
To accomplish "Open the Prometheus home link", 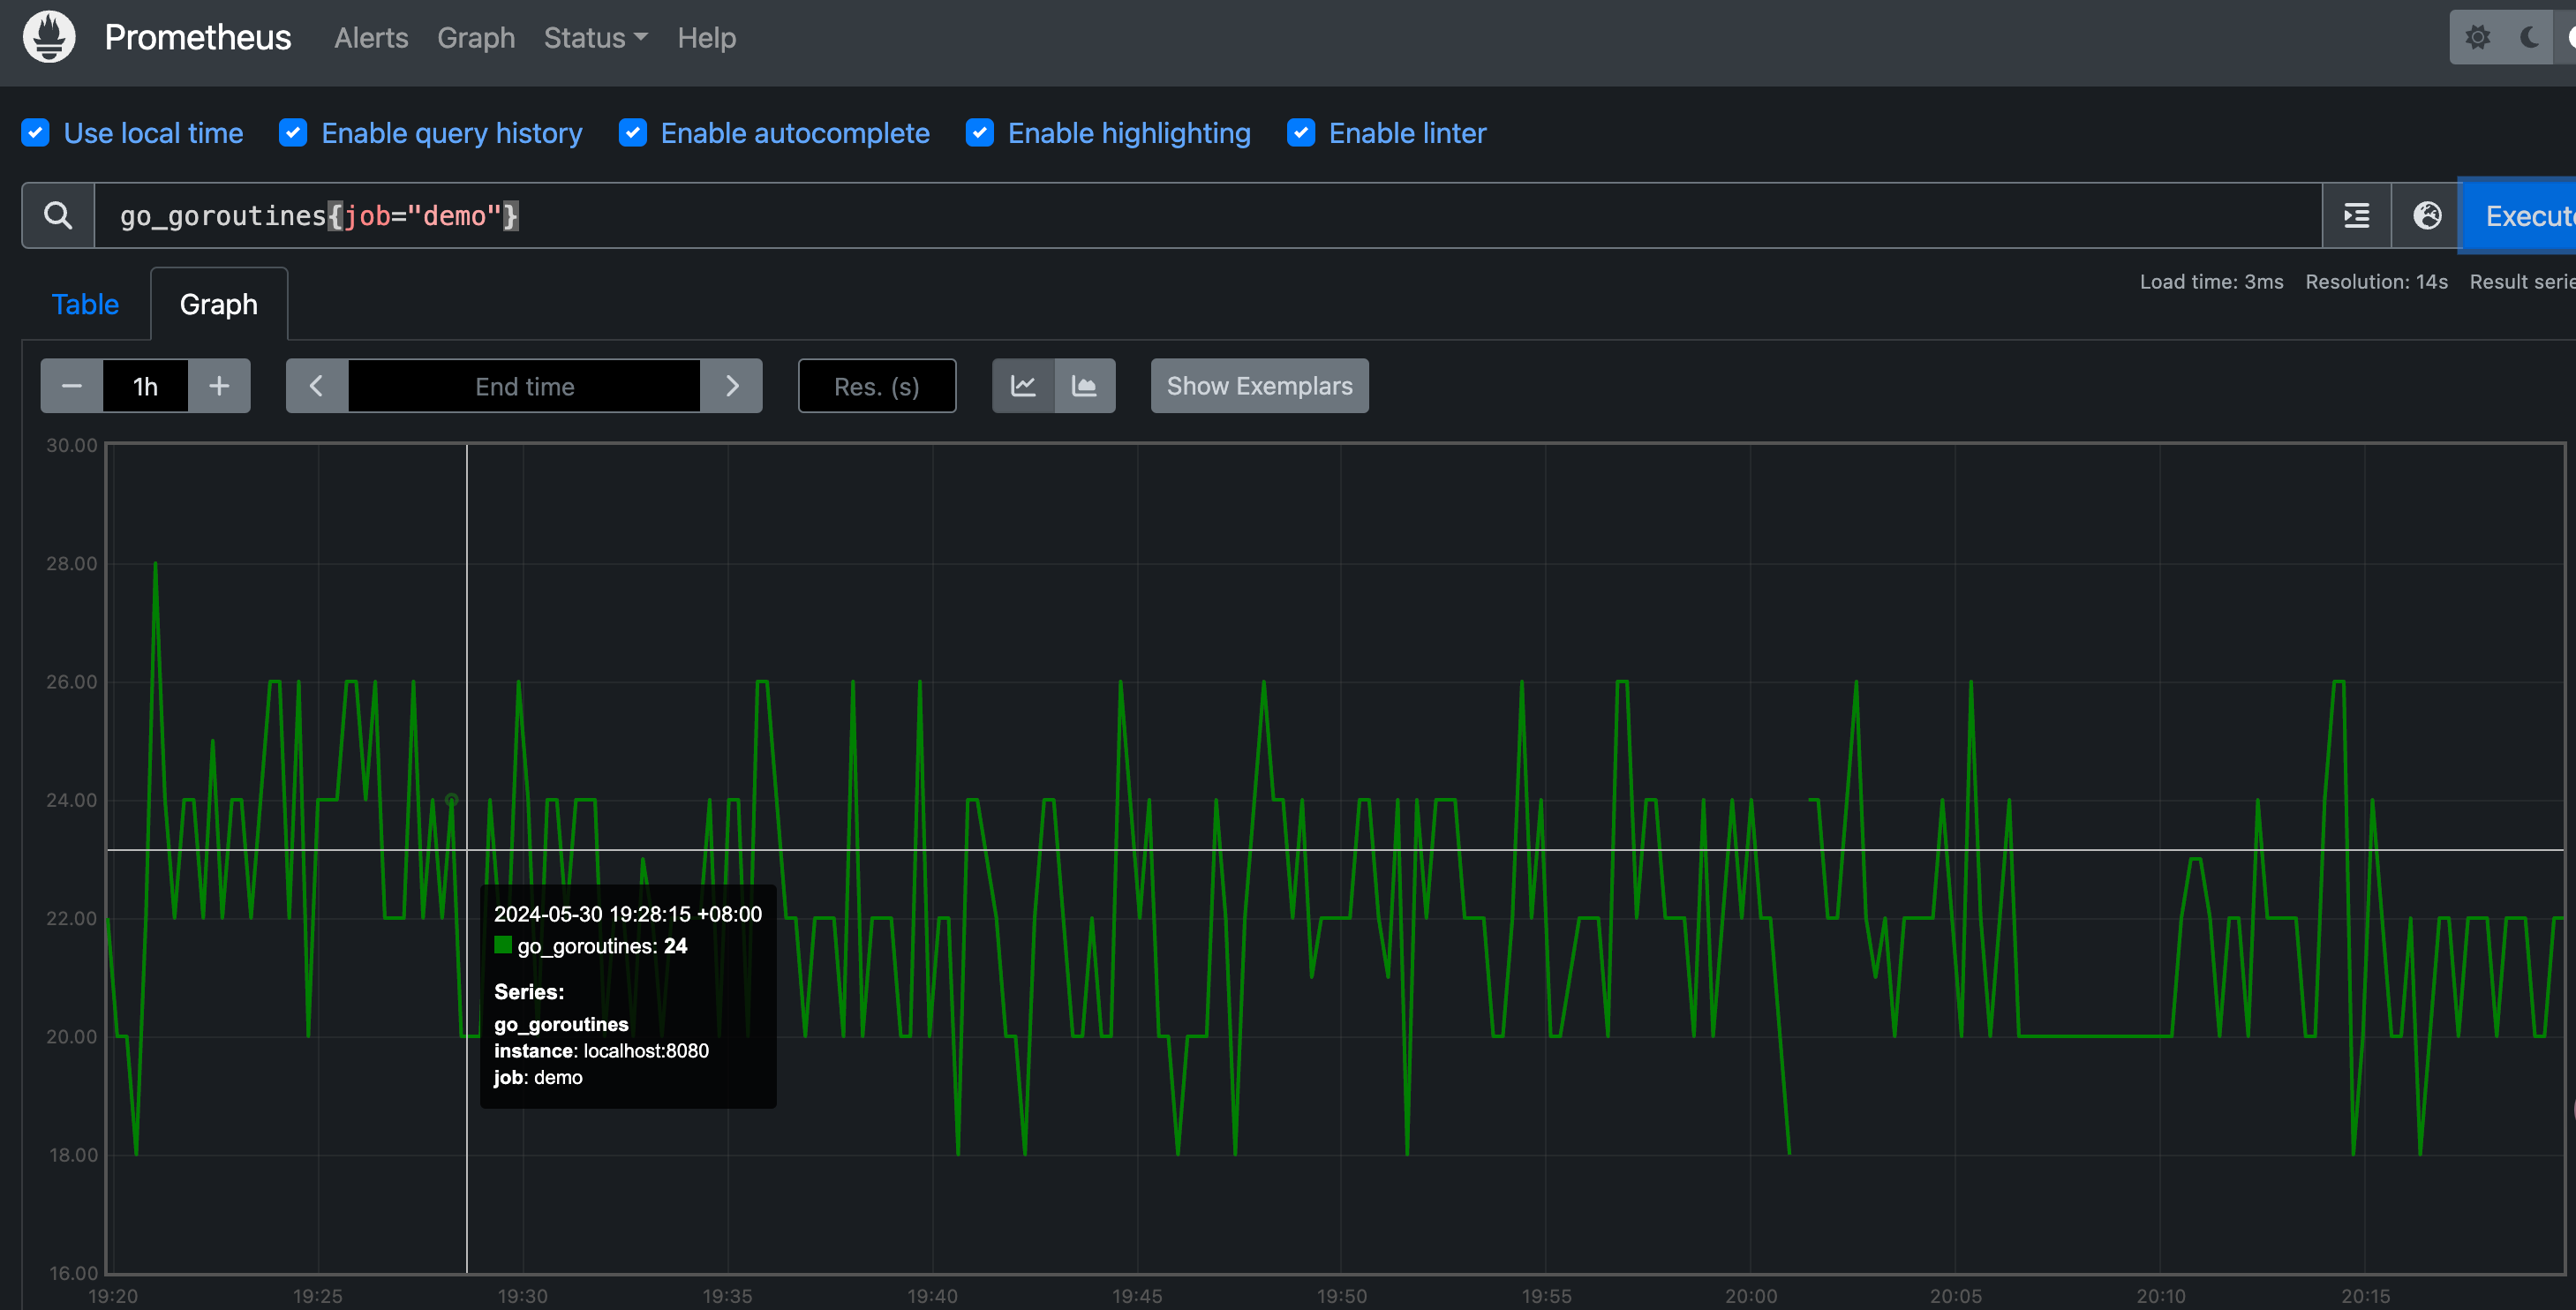I will [197, 37].
